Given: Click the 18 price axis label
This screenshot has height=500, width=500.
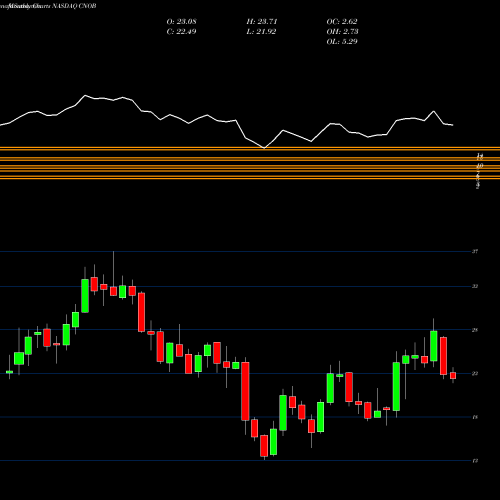Looking at the screenshot, I should 475,417.
